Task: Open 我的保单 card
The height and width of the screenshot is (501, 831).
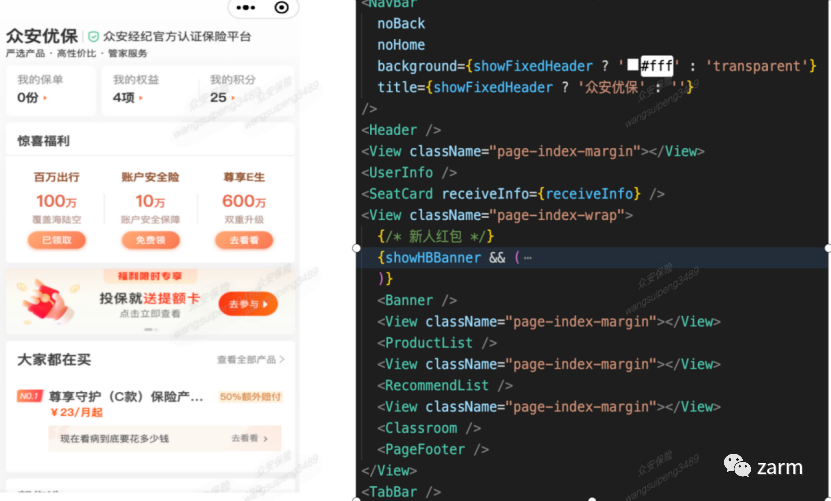Action: [51, 89]
